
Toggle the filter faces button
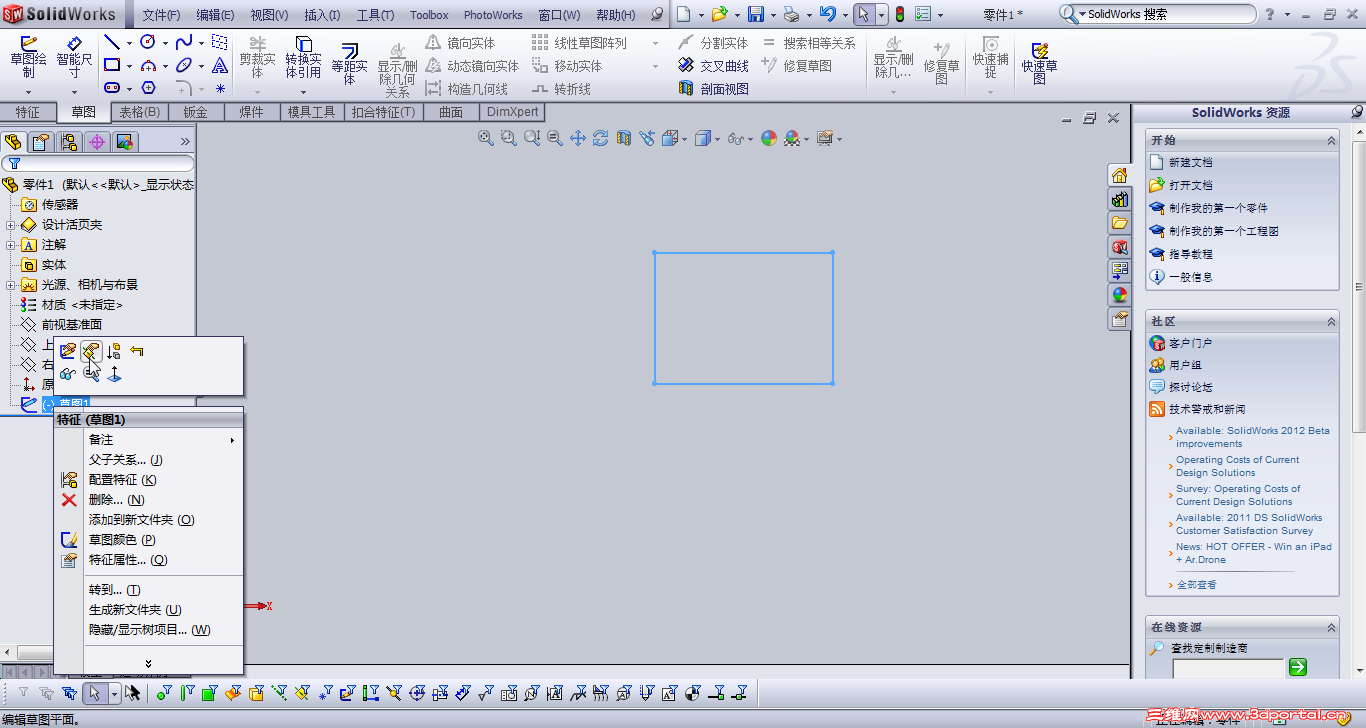click(210, 692)
